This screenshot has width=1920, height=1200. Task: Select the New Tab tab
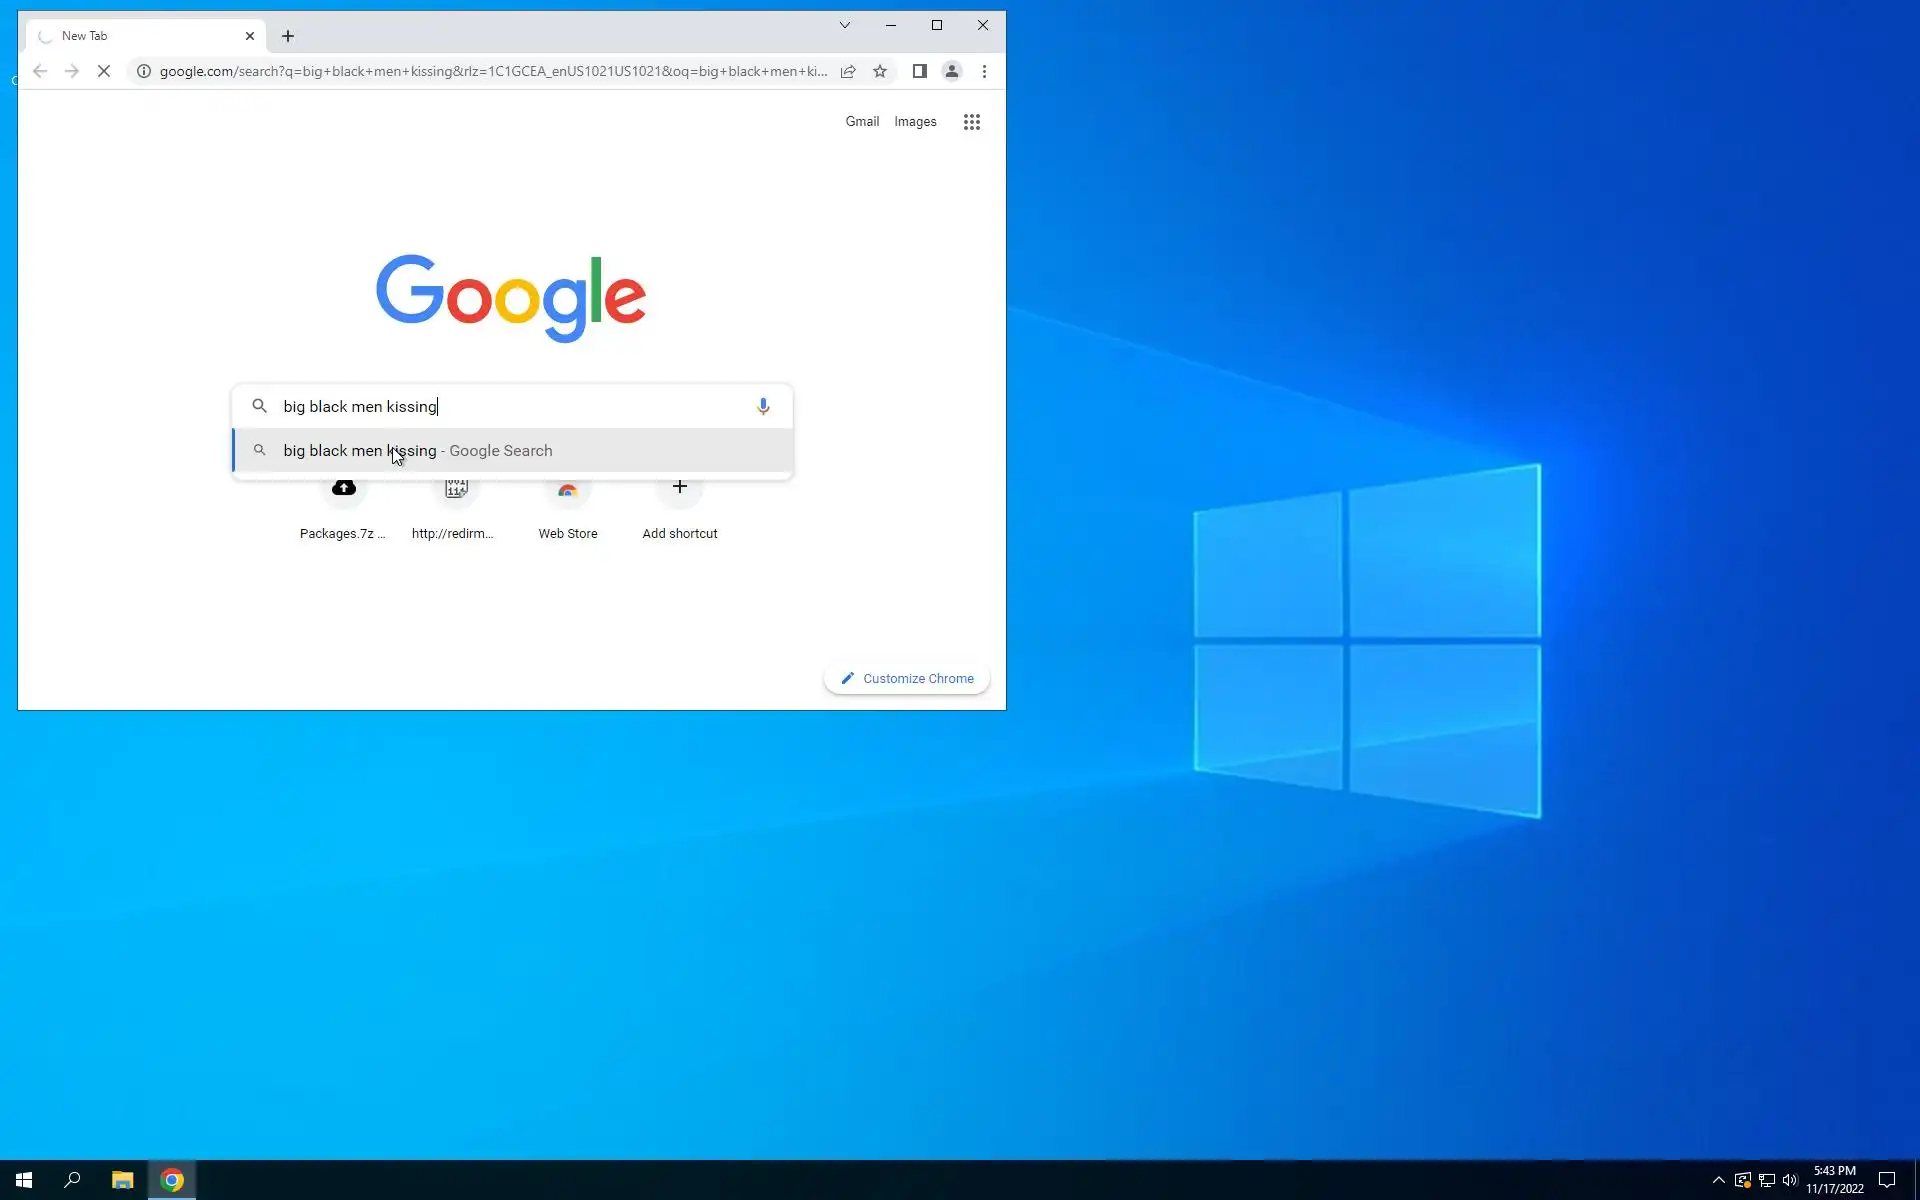140,36
